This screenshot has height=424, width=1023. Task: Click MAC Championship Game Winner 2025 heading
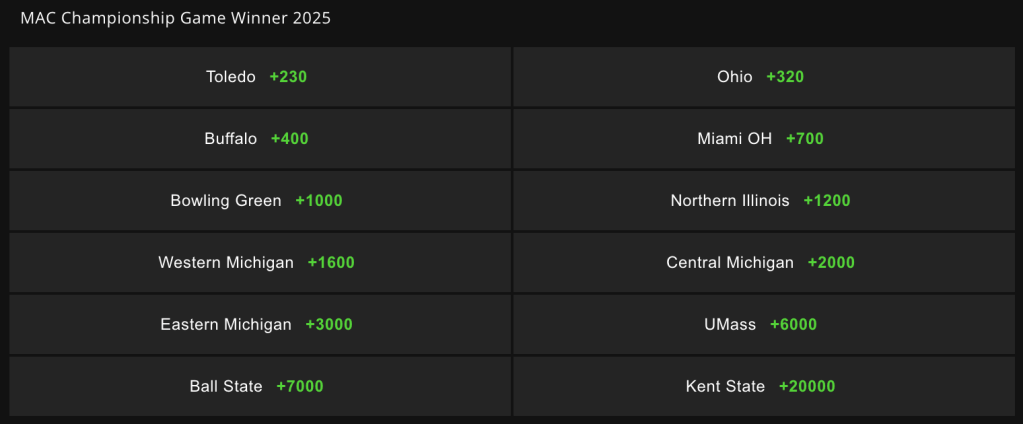click(x=176, y=19)
